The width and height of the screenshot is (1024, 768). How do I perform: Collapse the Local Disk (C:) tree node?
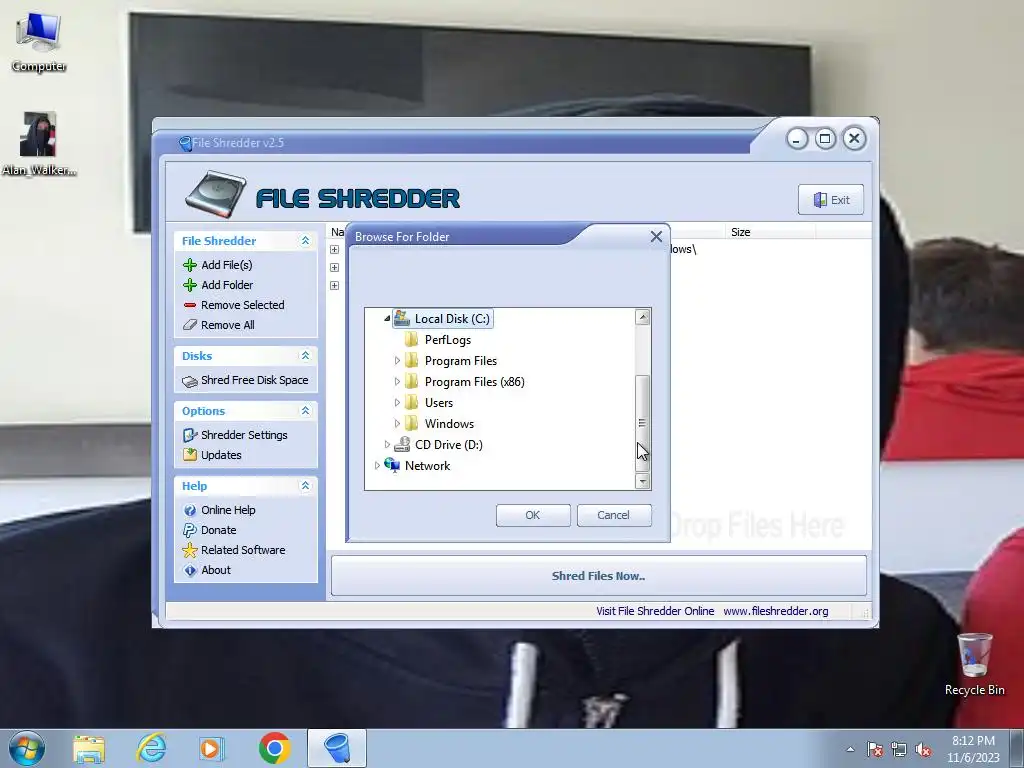point(387,318)
